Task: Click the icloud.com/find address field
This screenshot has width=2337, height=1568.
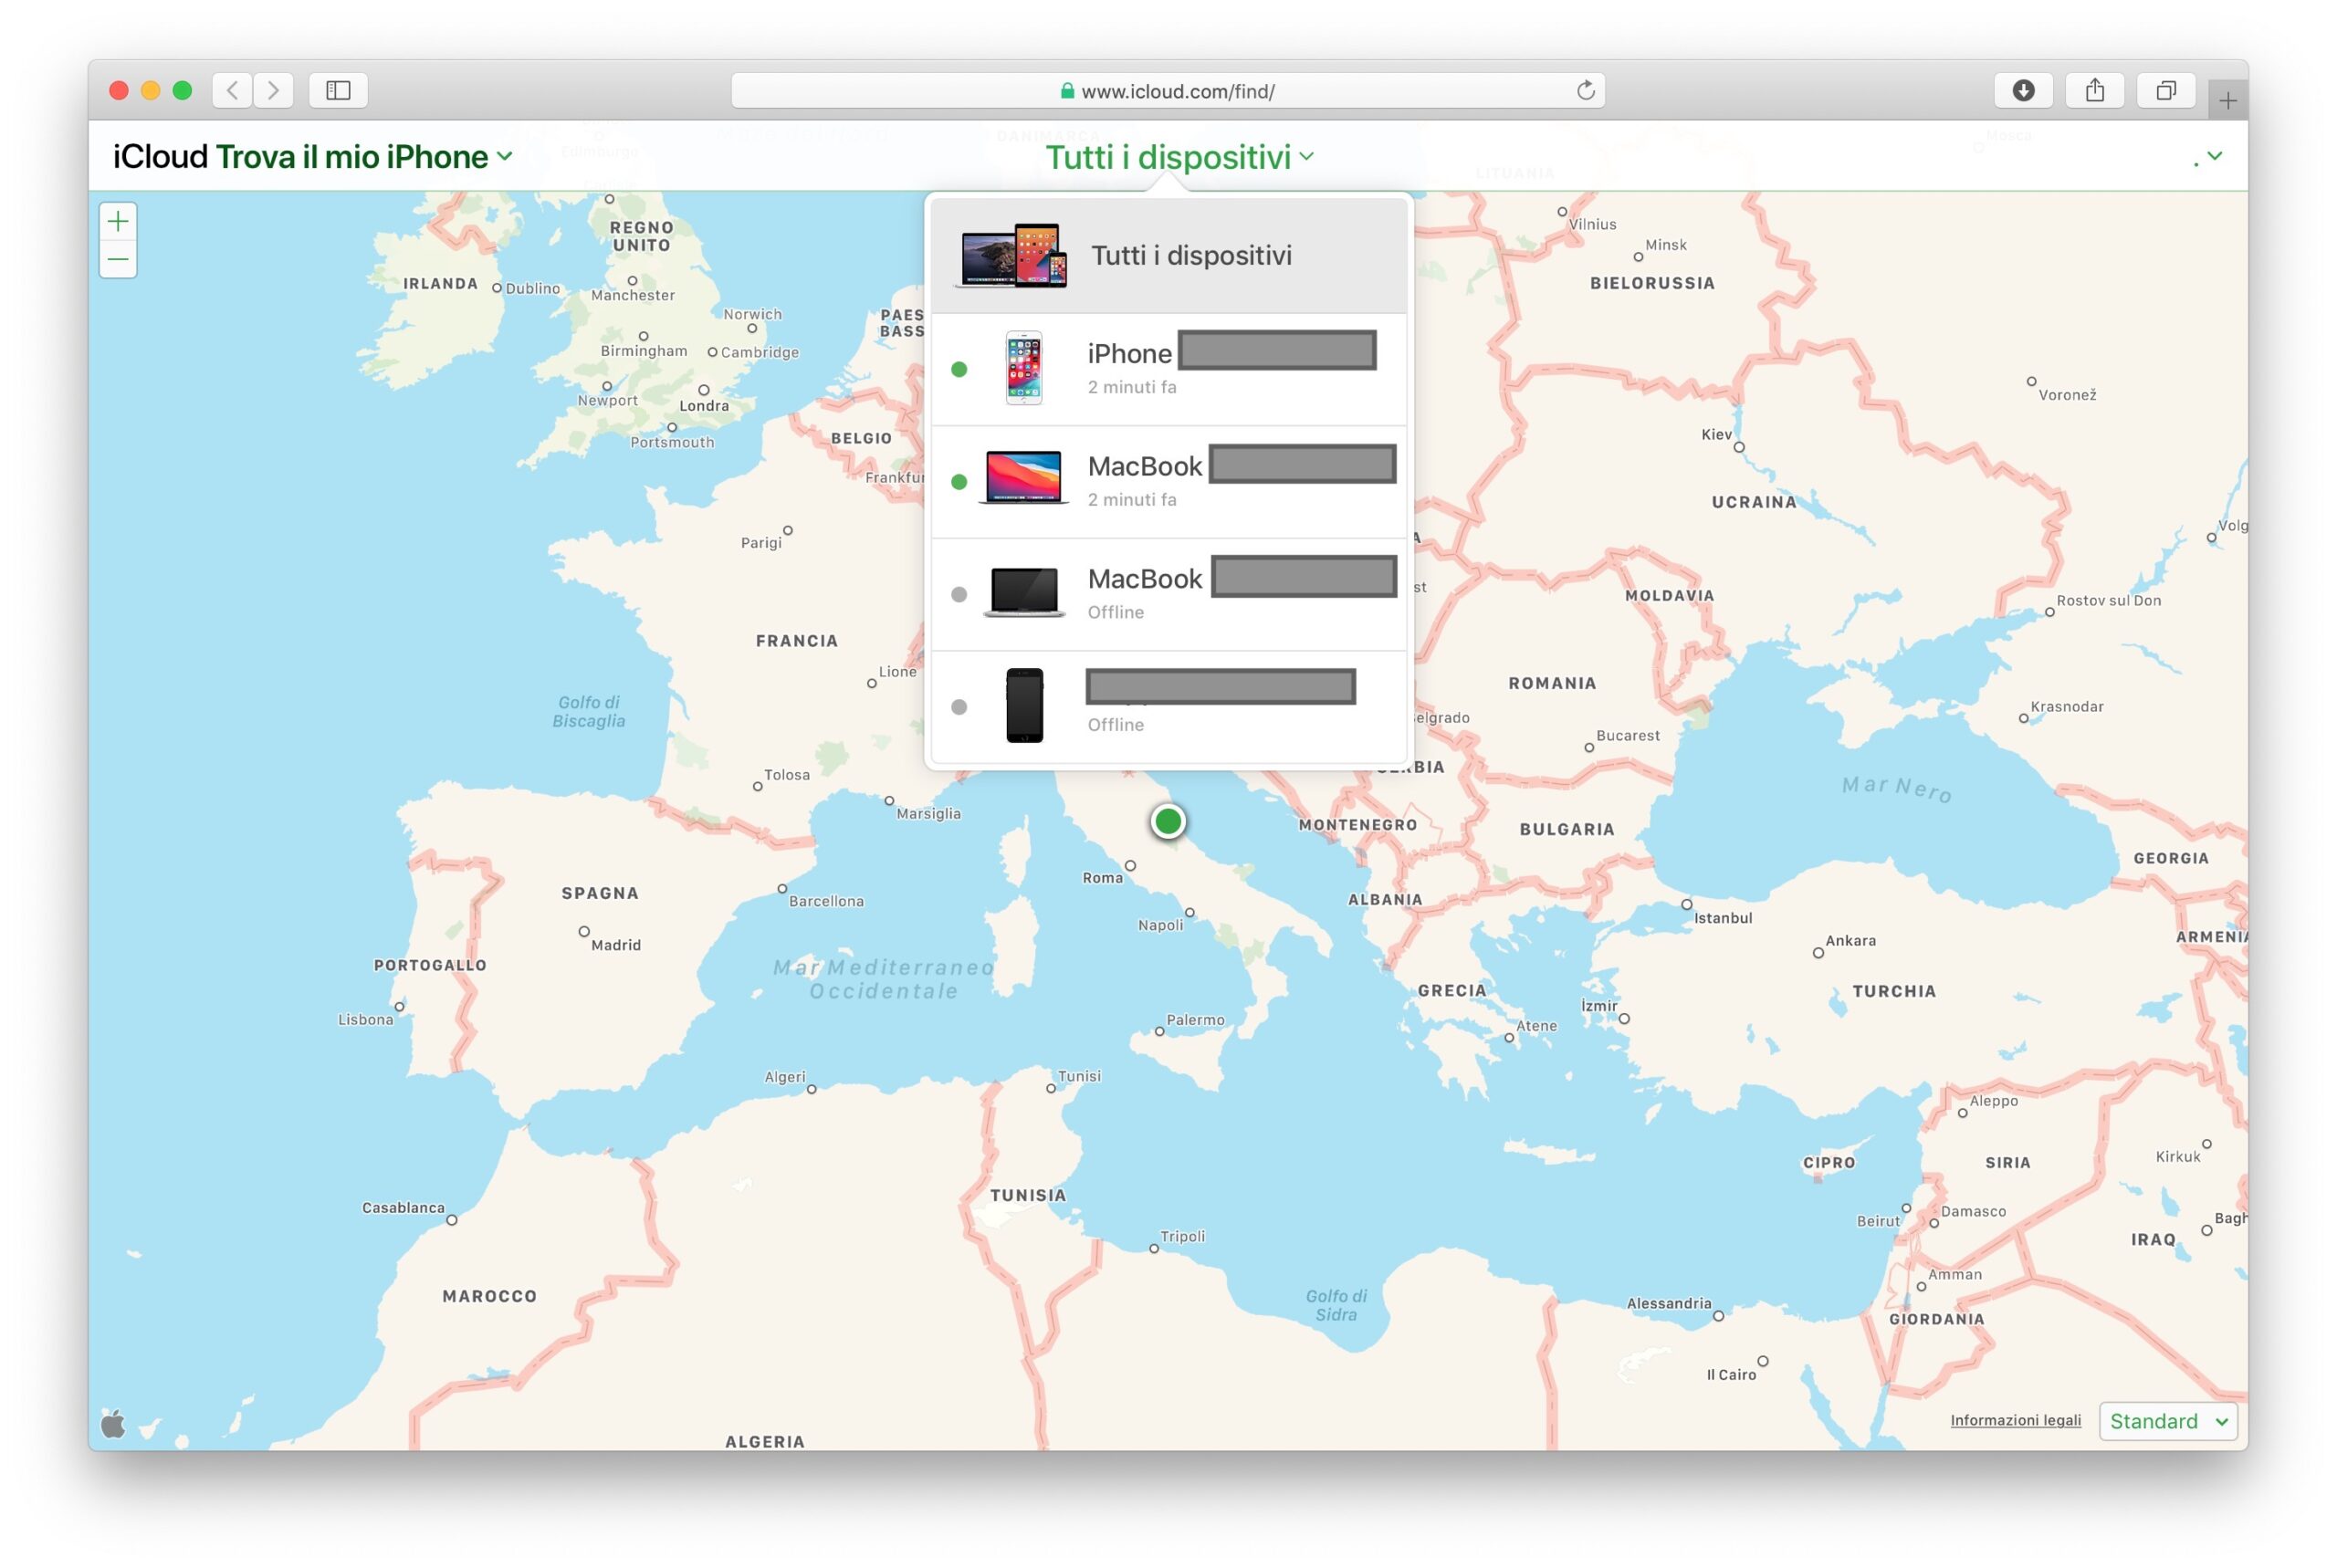Action: tap(1166, 91)
